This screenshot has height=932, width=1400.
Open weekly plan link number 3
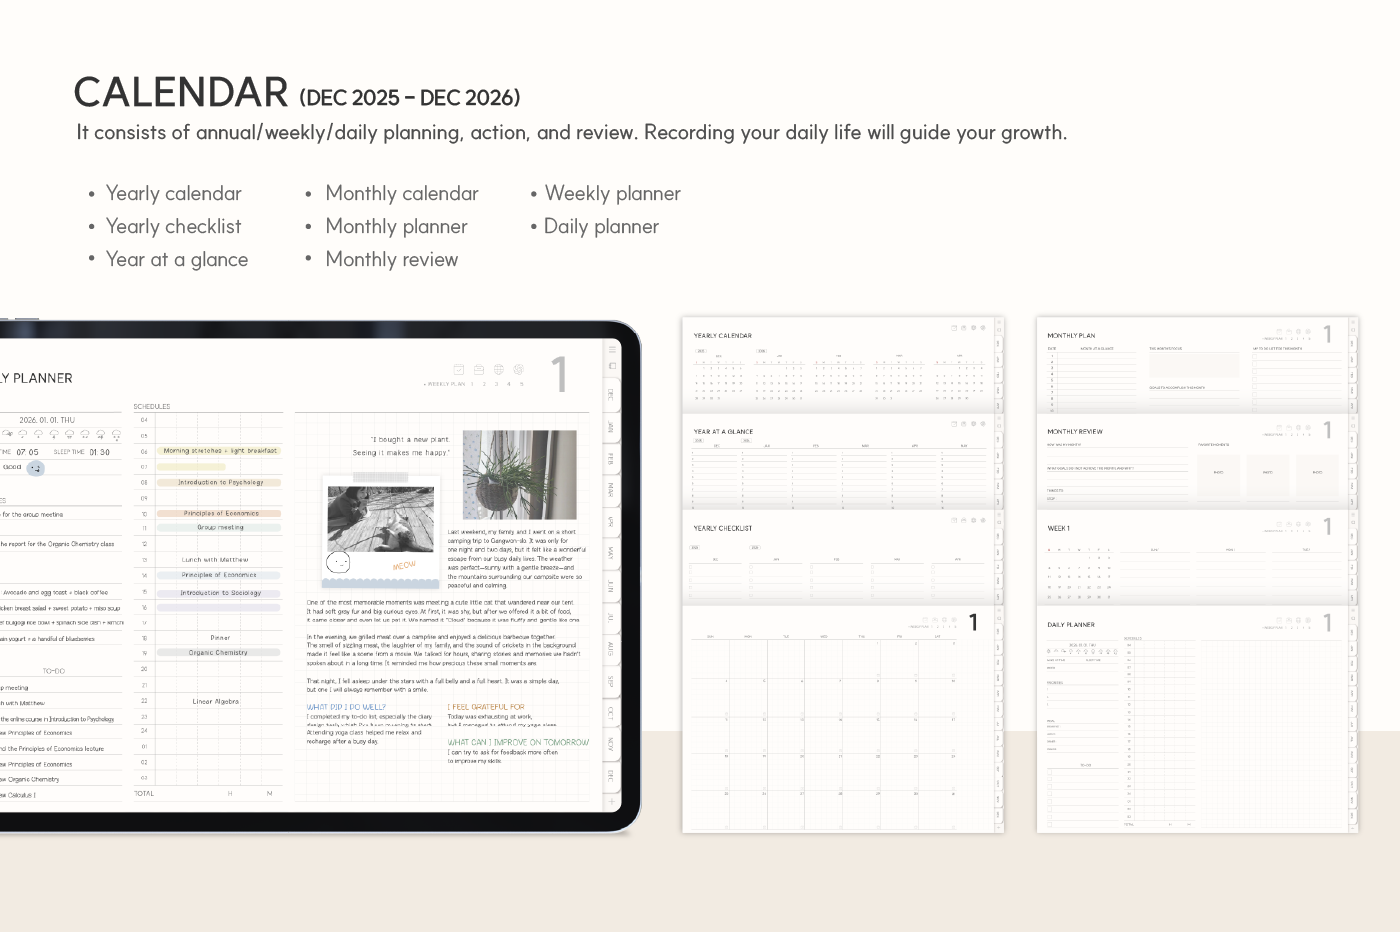click(x=496, y=384)
